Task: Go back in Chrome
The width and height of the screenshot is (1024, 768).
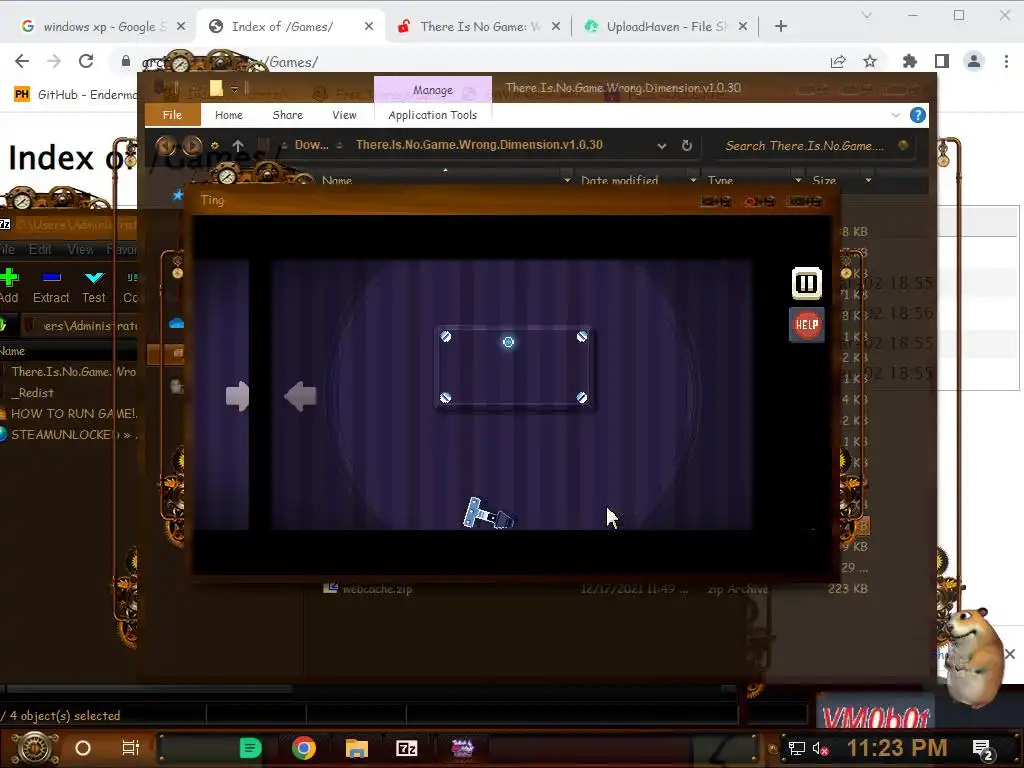Action: tap(22, 61)
